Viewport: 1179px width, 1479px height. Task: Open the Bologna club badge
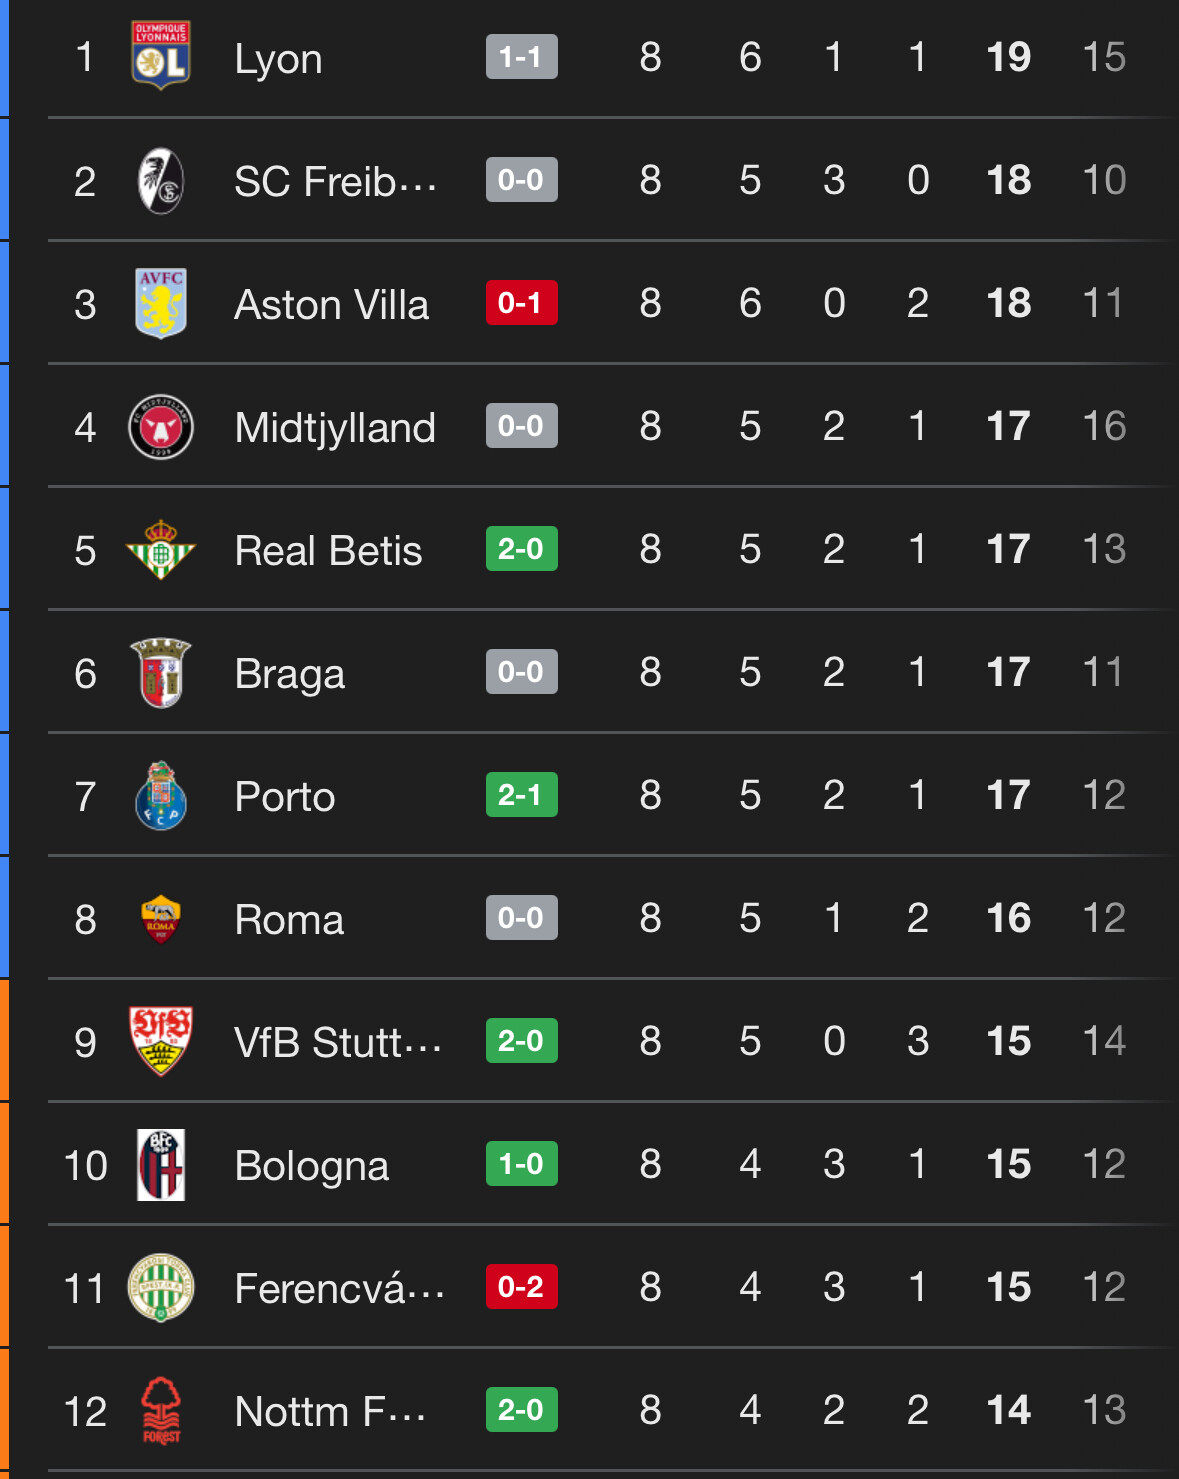pos(161,1165)
